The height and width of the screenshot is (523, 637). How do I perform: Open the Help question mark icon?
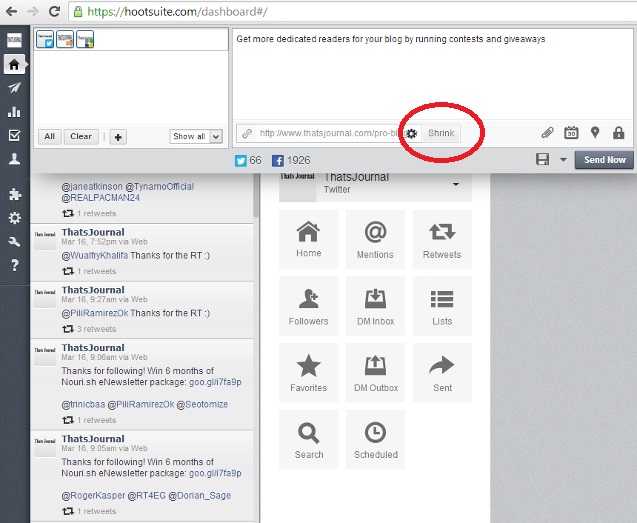tap(14, 265)
